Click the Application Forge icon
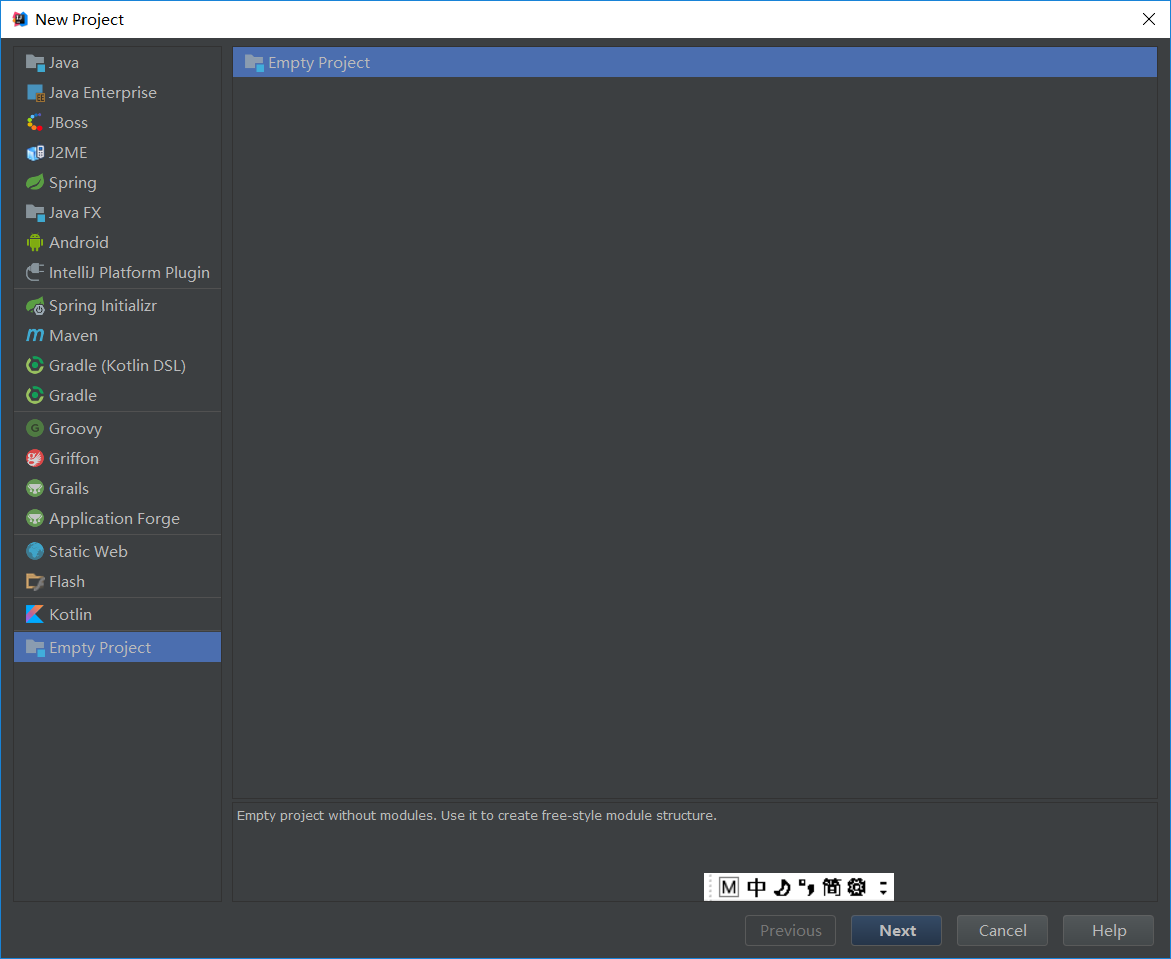1171x959 pixels. pos(34,518)
